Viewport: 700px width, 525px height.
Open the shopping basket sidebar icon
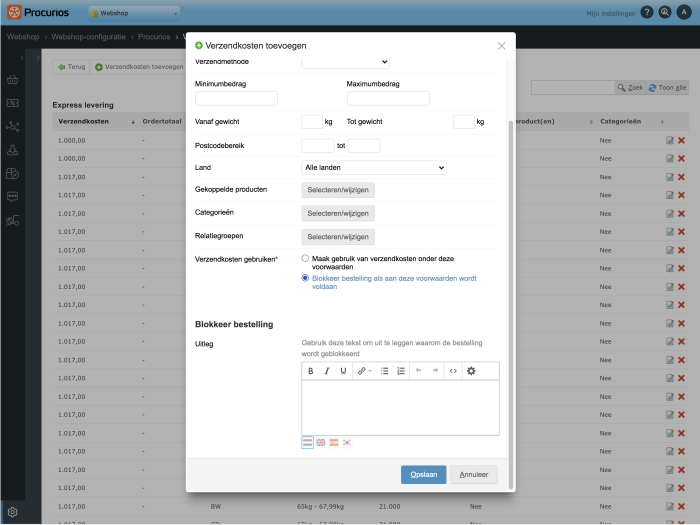[x=12, y=80]
